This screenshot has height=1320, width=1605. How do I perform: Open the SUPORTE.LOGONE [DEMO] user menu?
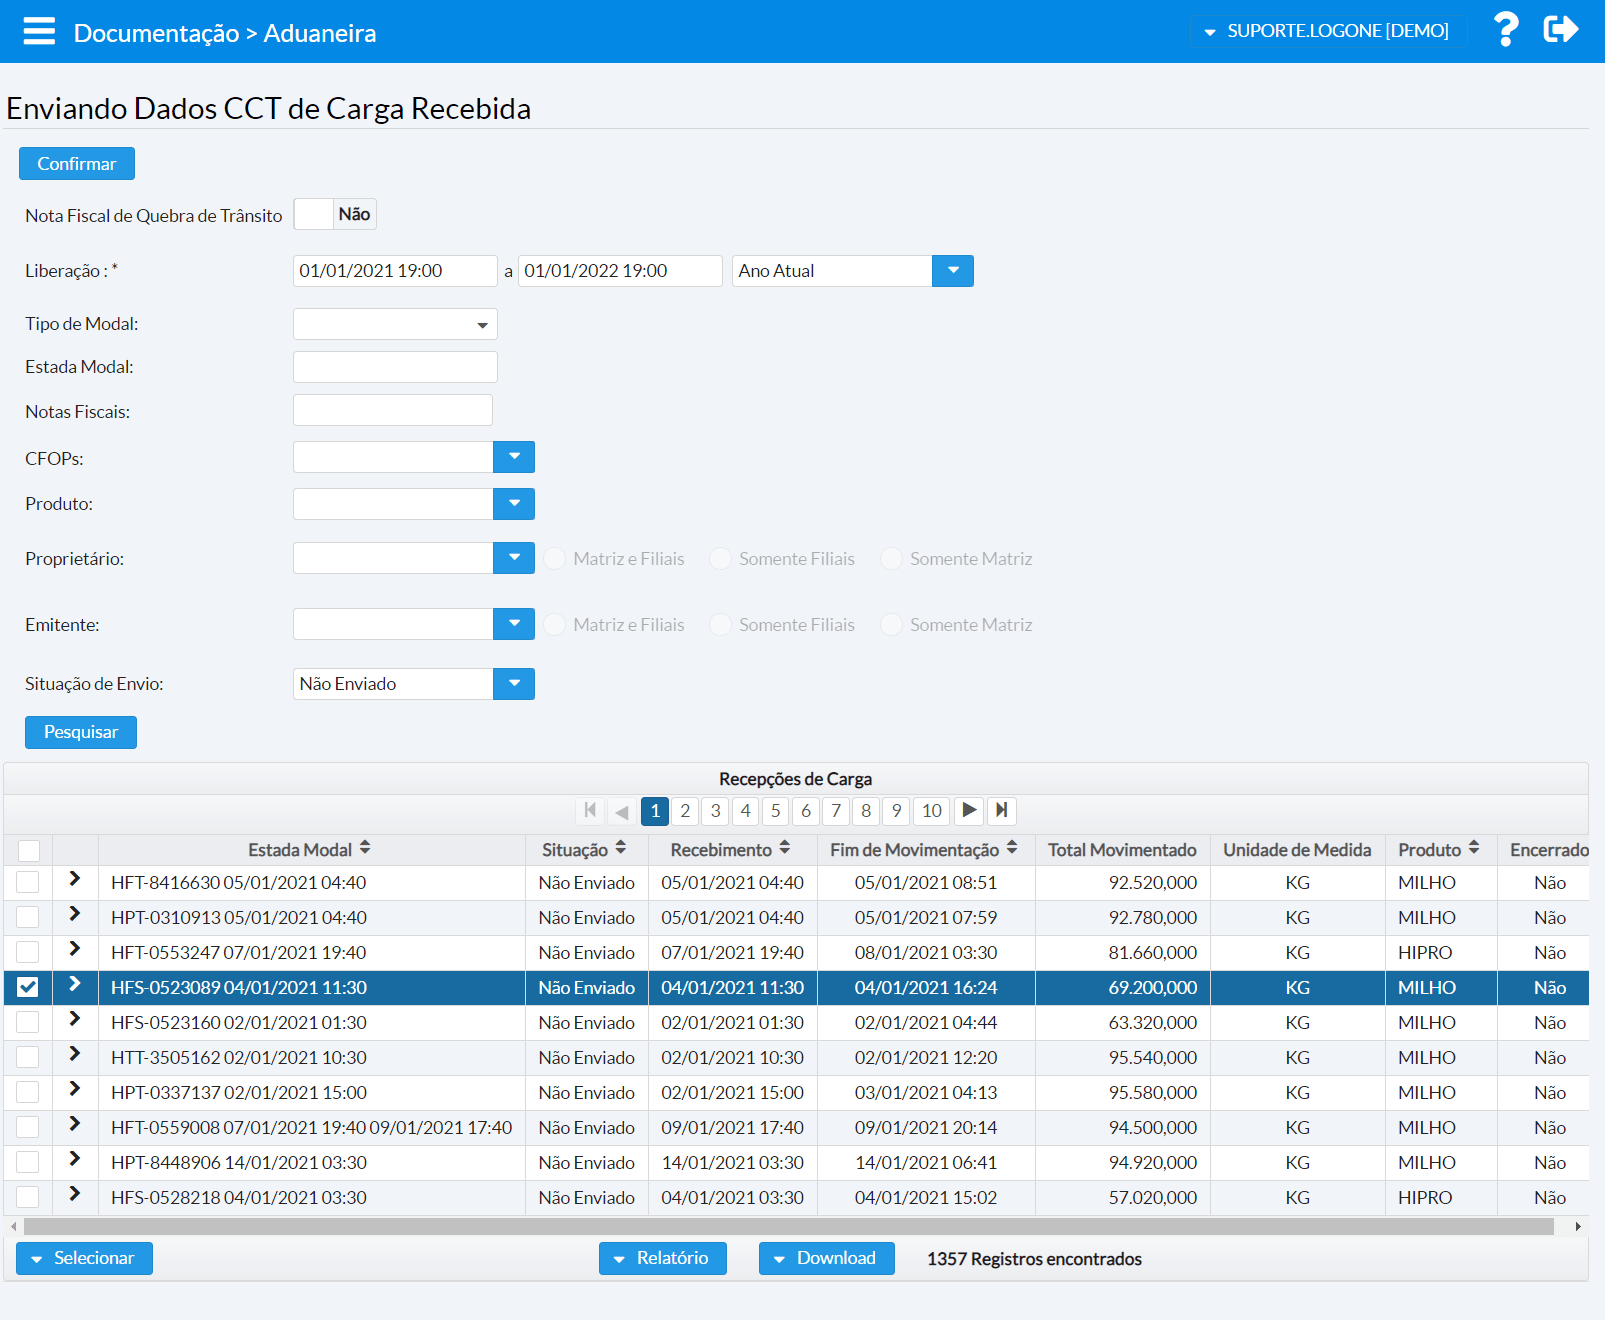(1326, 31)
